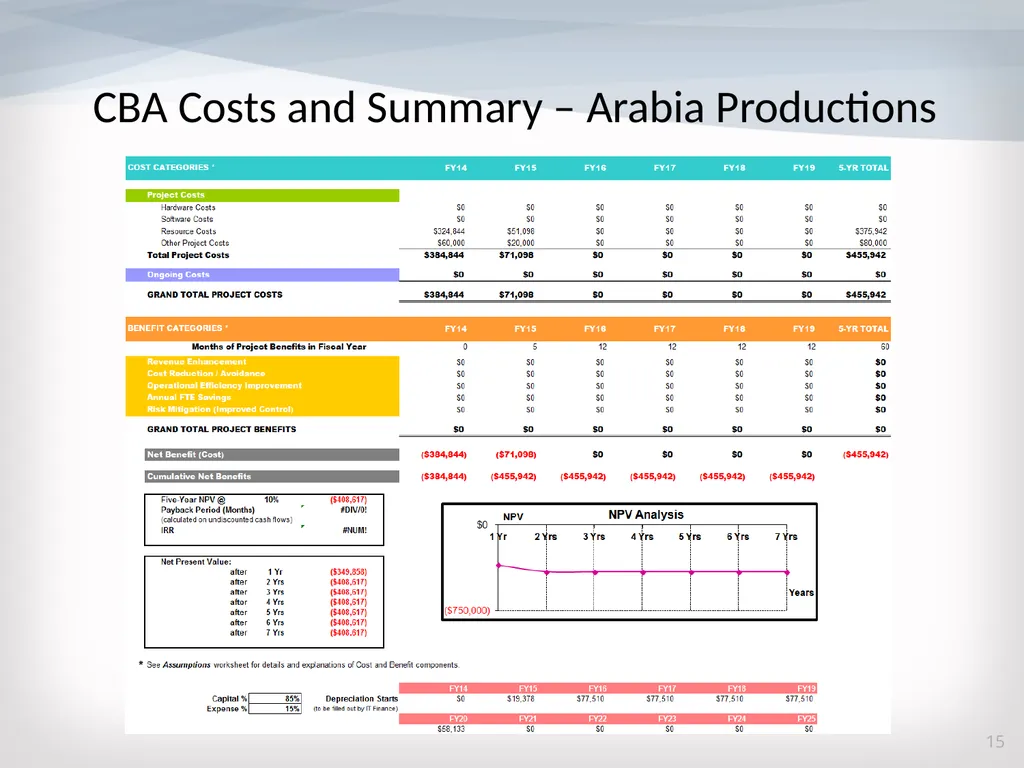Click the Assumptions worksheet footnote text
Image resolution: width=1024 pixels, height=768 pixels.
point(299,665)
